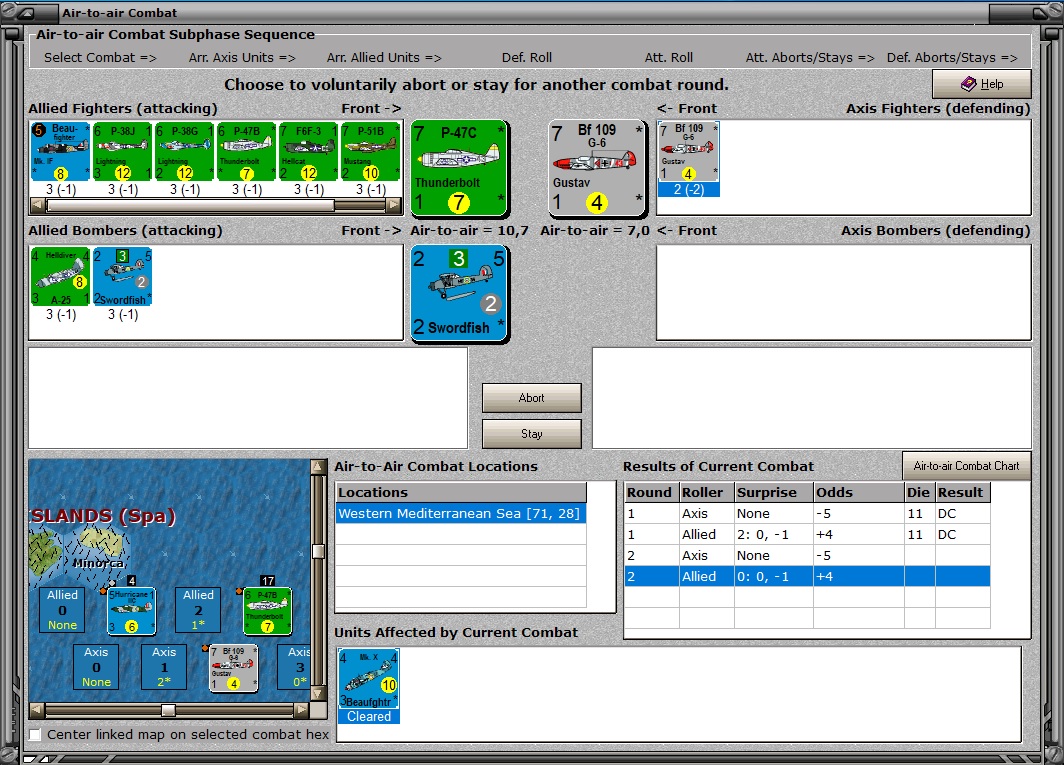Click the Surprise column header

click(x=774, y=492)
